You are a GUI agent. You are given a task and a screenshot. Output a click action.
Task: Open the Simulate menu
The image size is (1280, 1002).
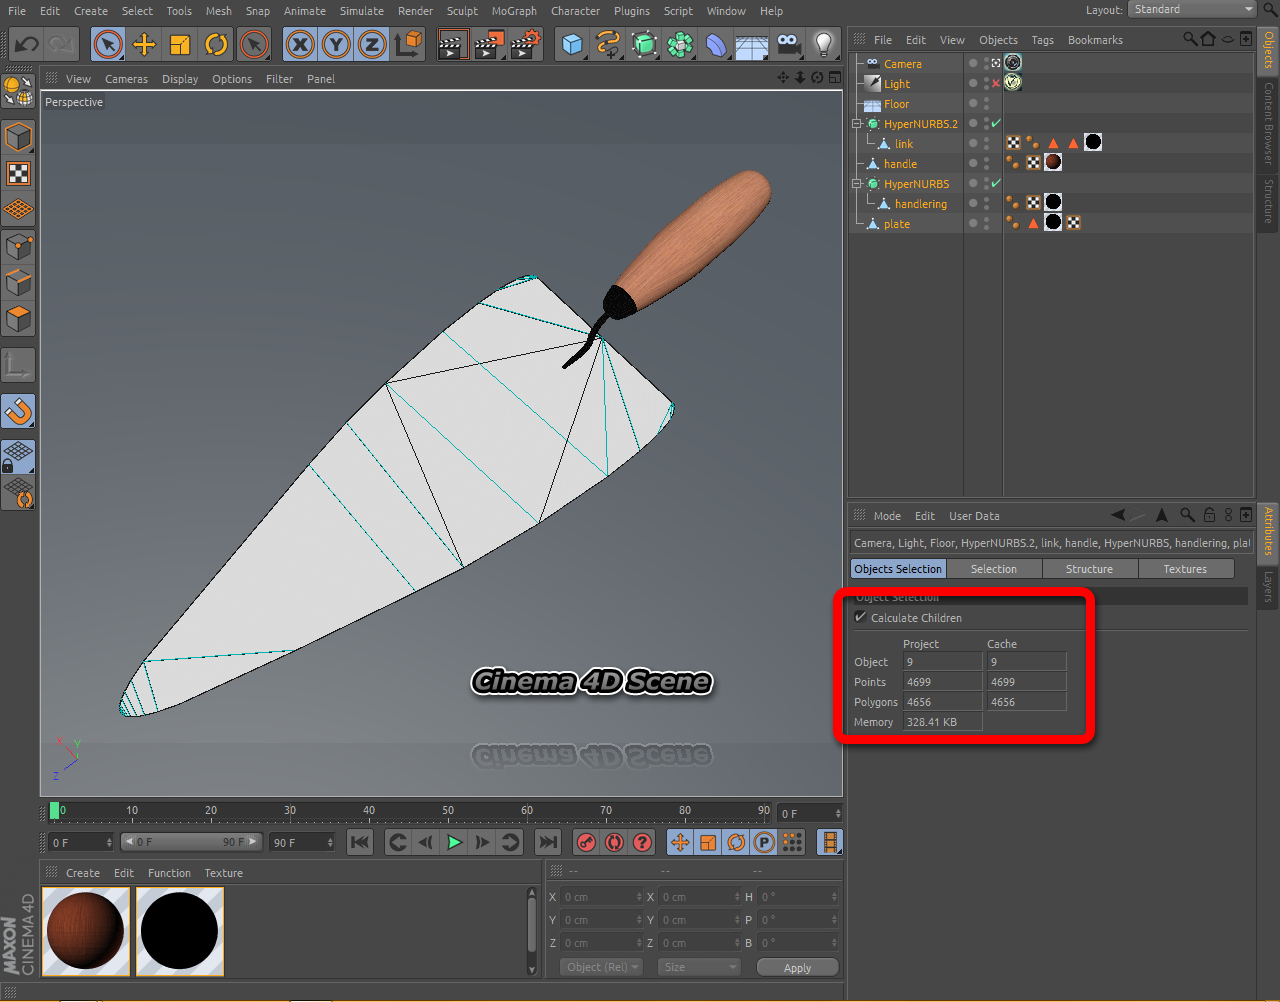click(x=362, y=11)
